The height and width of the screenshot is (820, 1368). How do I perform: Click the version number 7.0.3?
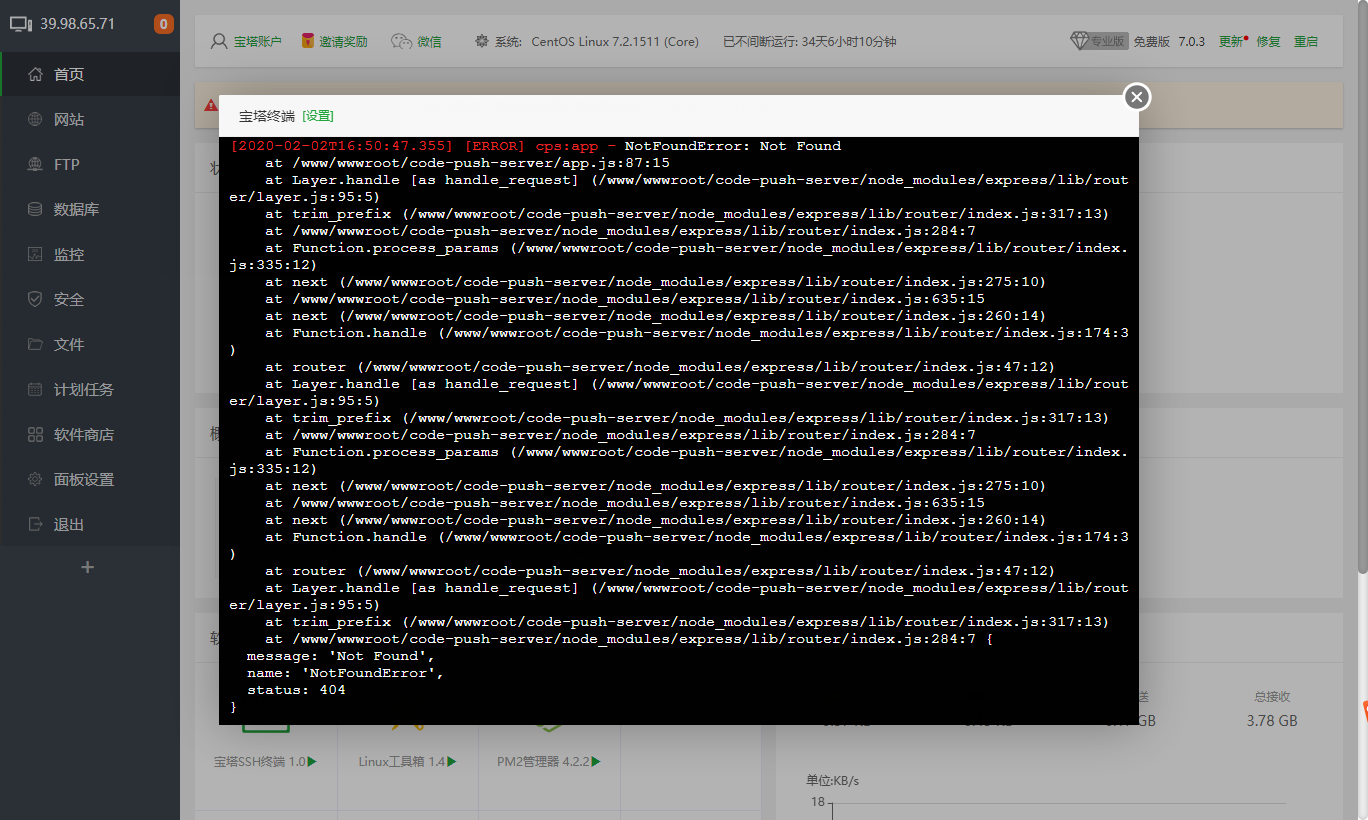(x=1191, y=41)
